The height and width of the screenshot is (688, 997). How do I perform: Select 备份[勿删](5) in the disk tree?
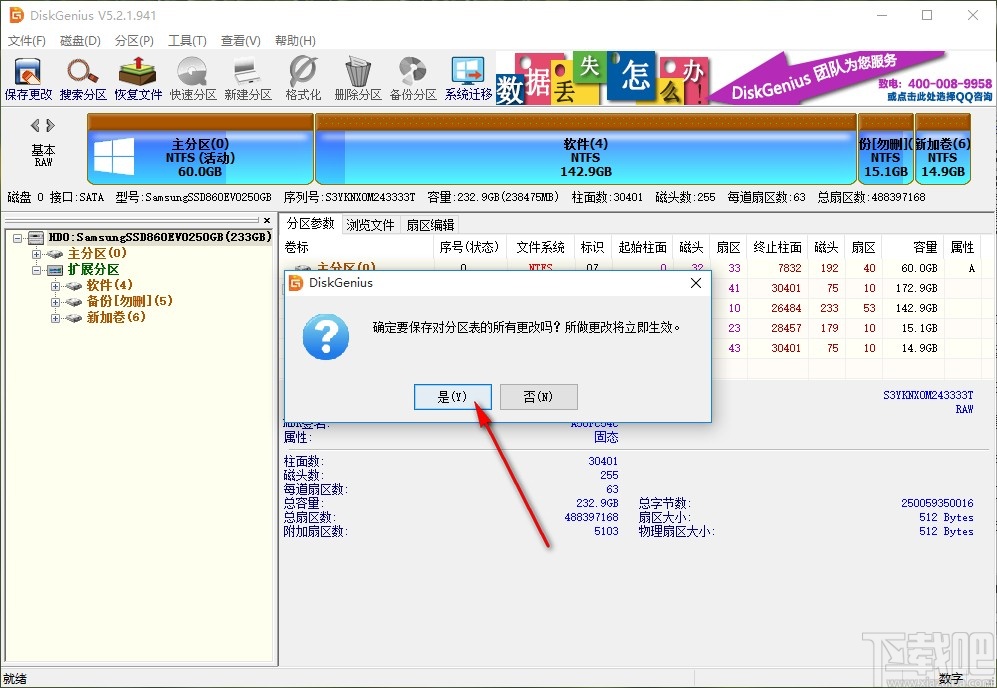(x=129, y=301)
